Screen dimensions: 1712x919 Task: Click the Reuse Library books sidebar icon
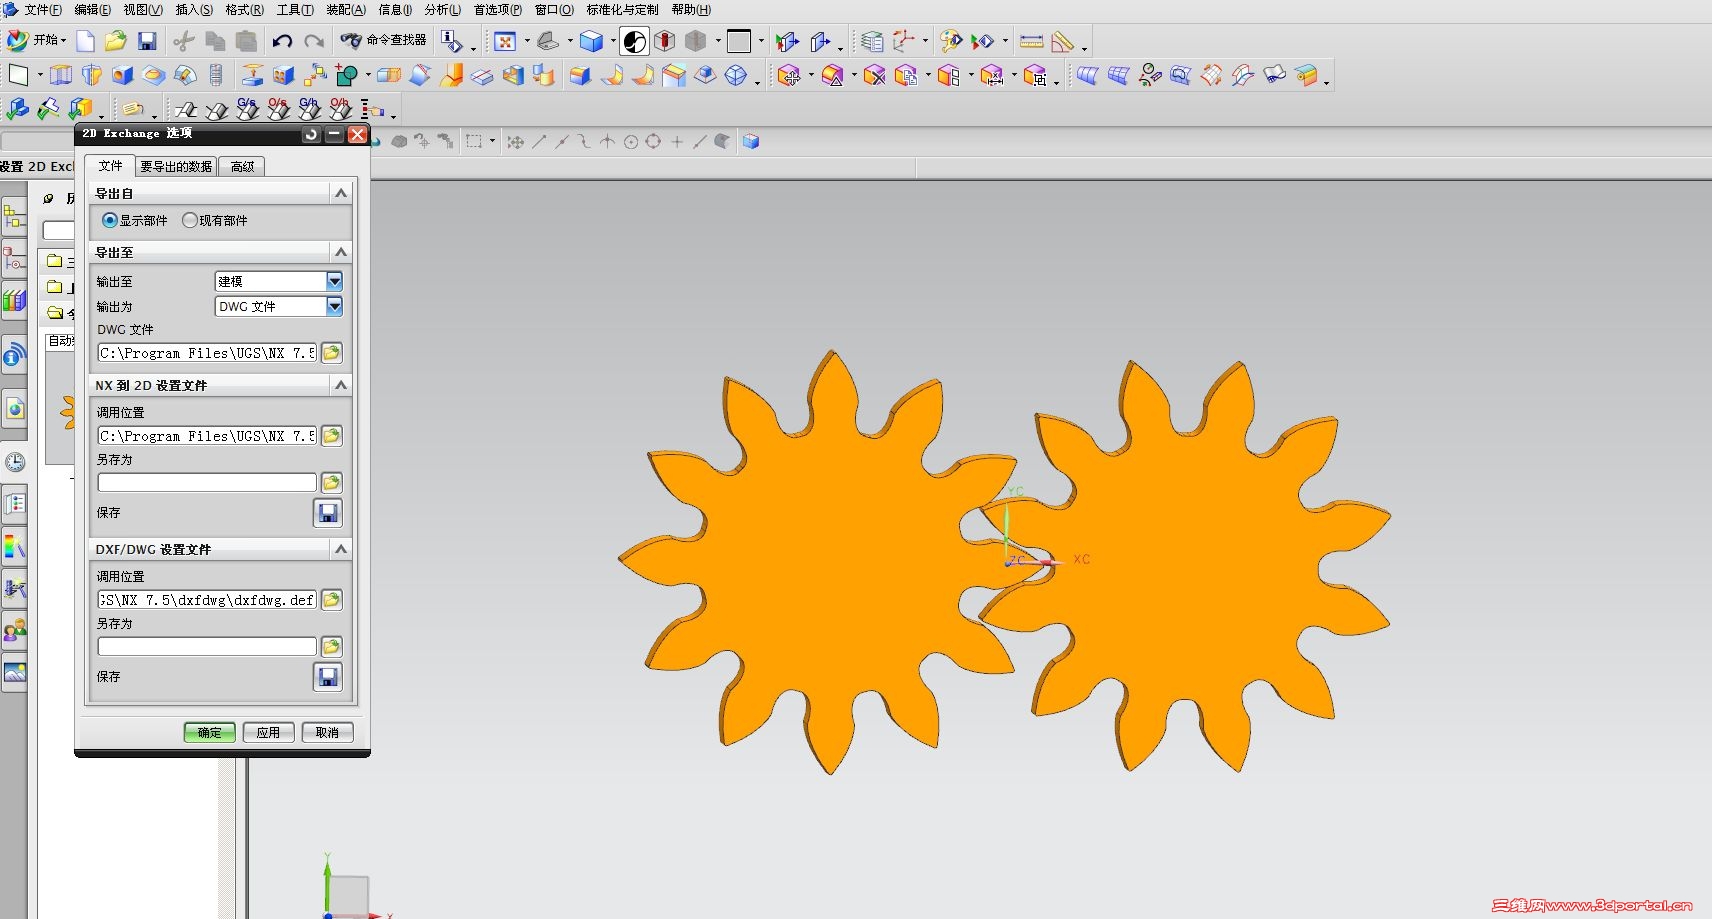point(14,300)
